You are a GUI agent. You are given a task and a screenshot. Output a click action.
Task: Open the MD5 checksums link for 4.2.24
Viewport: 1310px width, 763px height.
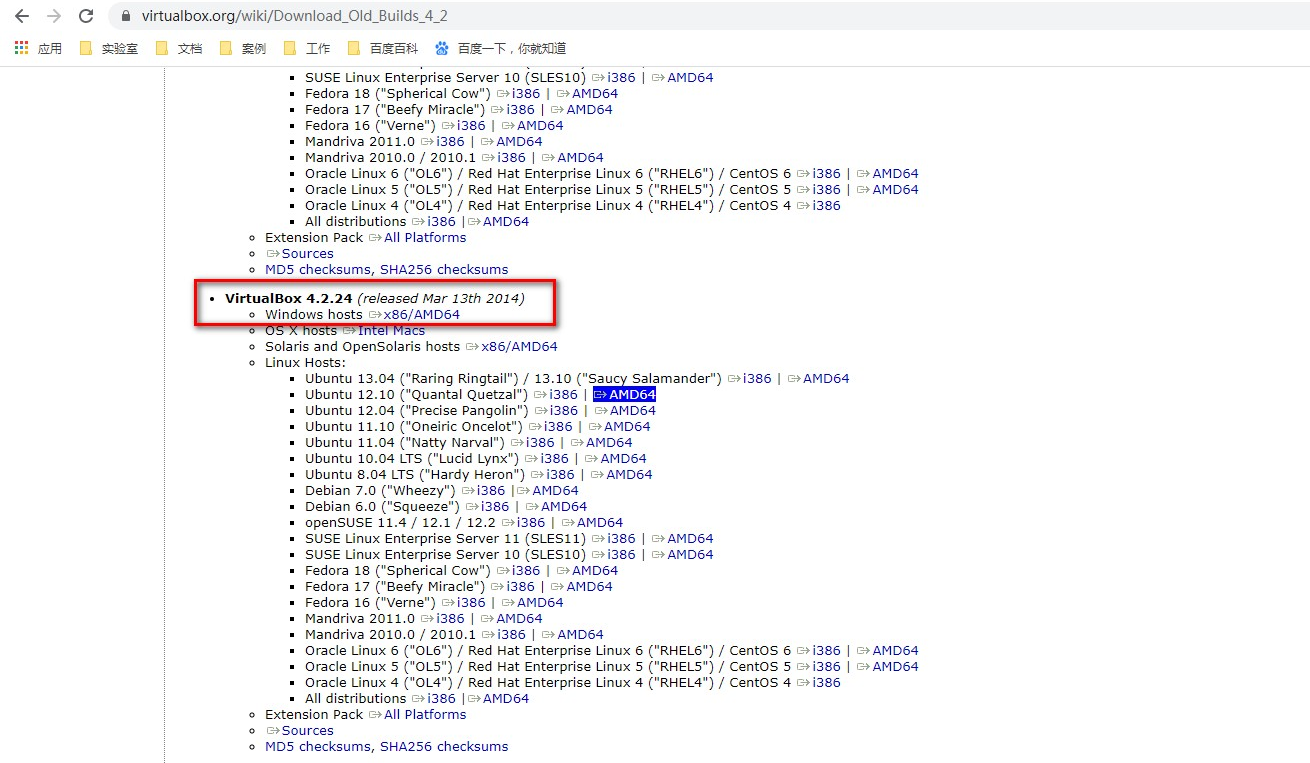coord(319,747)
